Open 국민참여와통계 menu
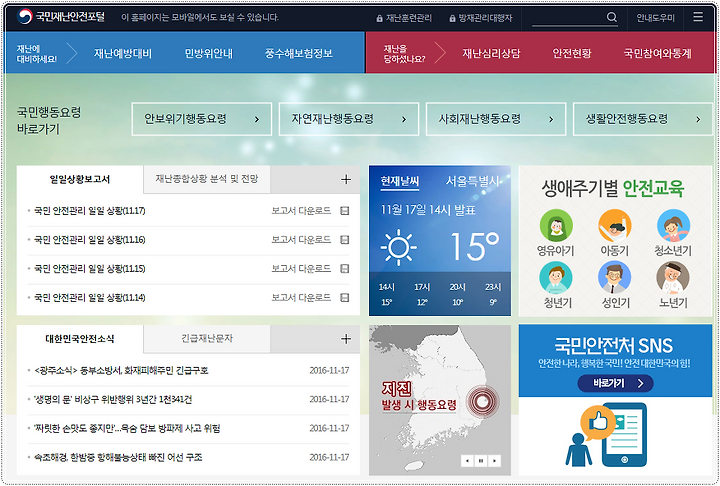Viewport: 720px width, 486px height. 657,53
